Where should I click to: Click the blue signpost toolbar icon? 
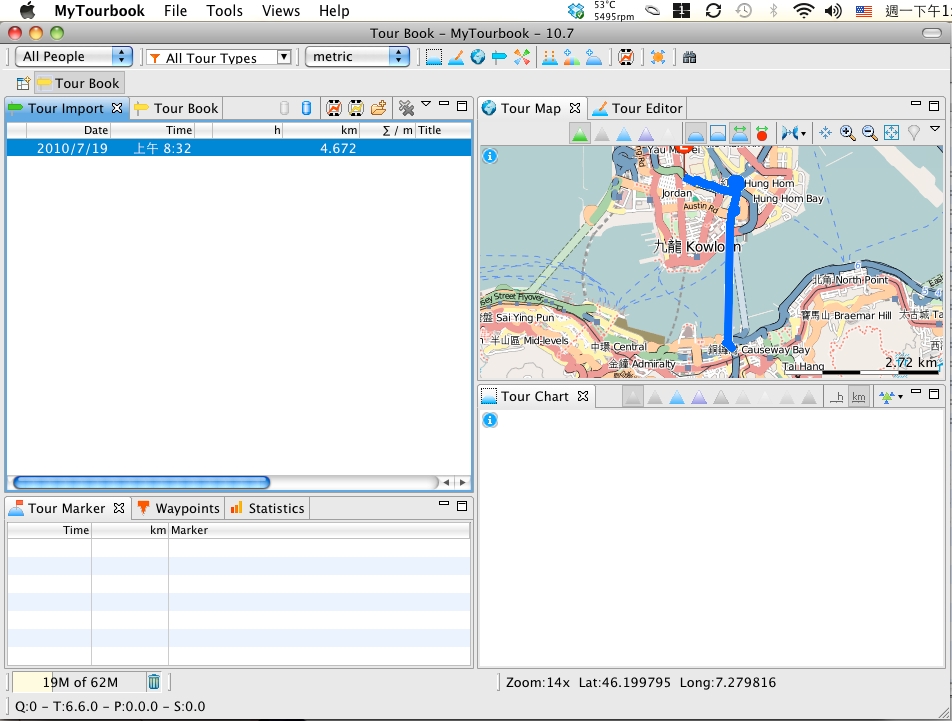click(x=499, y=57)
